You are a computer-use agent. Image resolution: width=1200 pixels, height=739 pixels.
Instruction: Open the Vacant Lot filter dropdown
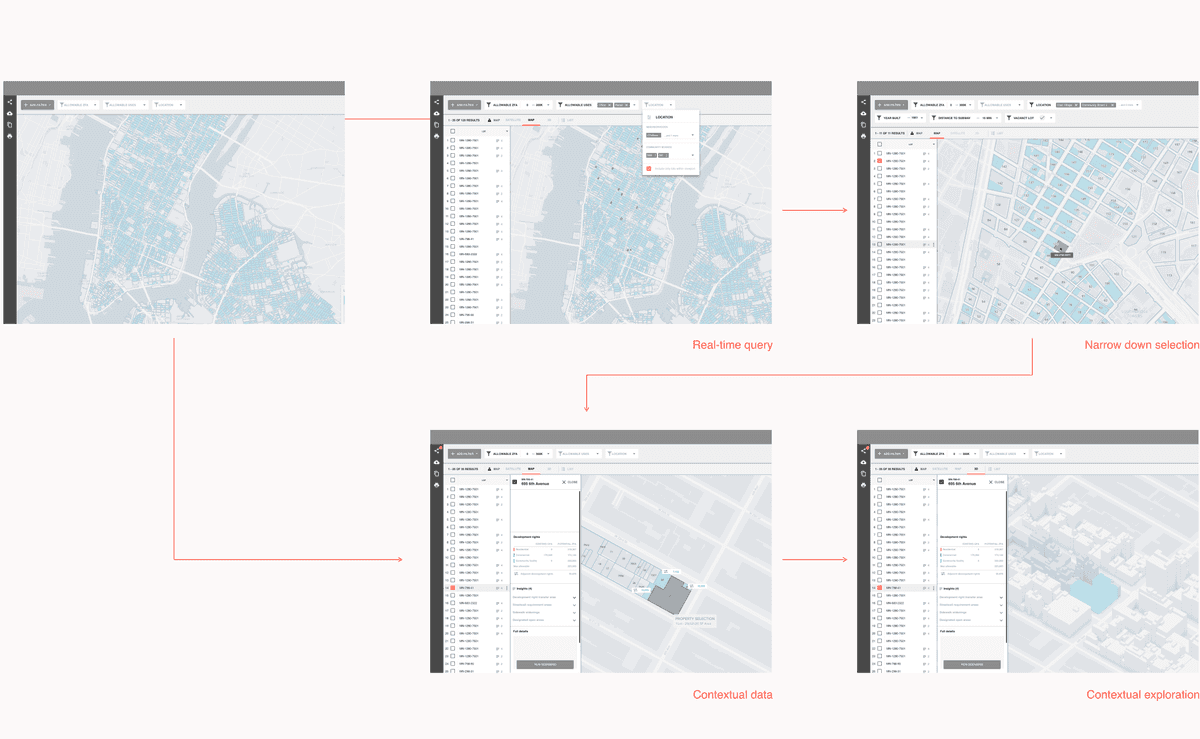(x=1051, y=118)
